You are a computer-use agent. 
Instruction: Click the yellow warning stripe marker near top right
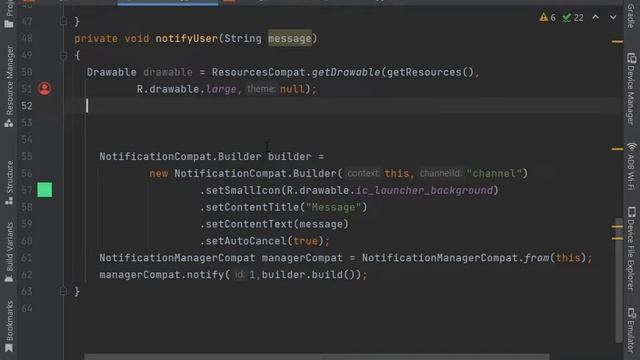[617, 41]
